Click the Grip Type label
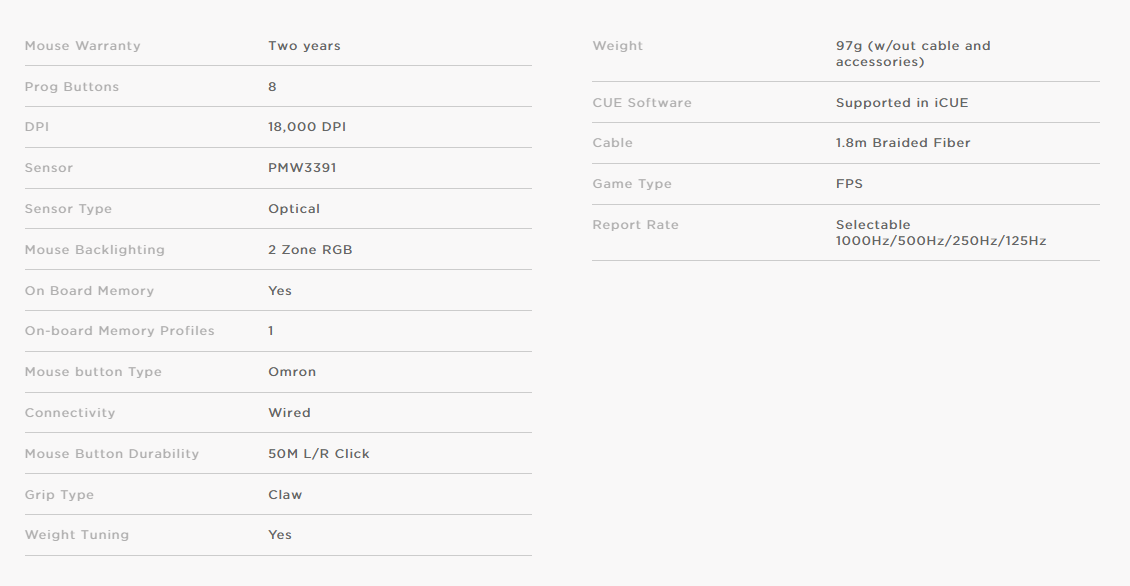The width and height of the screenshot is (1130, 586). pyautogui.click(x=59, y=494)
